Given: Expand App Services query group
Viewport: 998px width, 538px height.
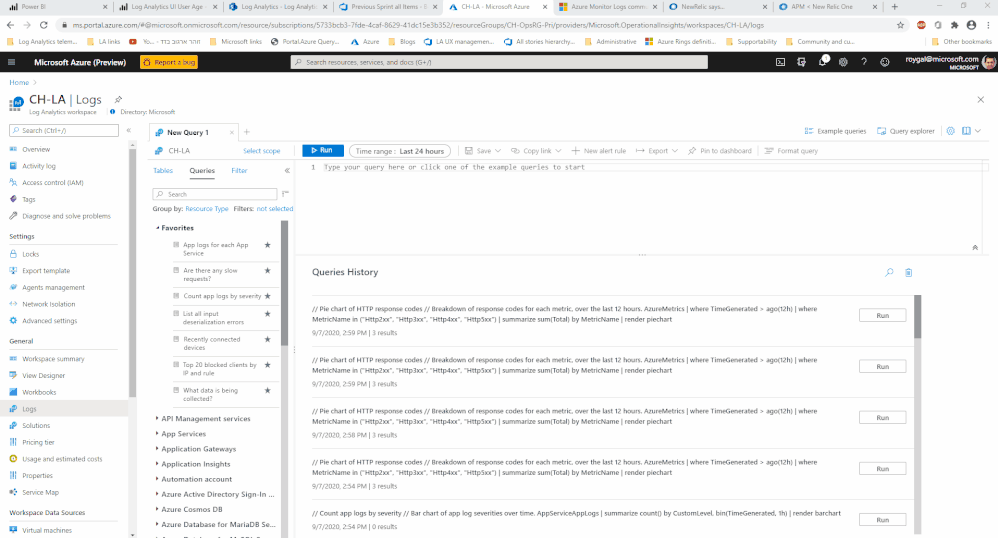Looking at the screenshot, I should pos(157,434).
